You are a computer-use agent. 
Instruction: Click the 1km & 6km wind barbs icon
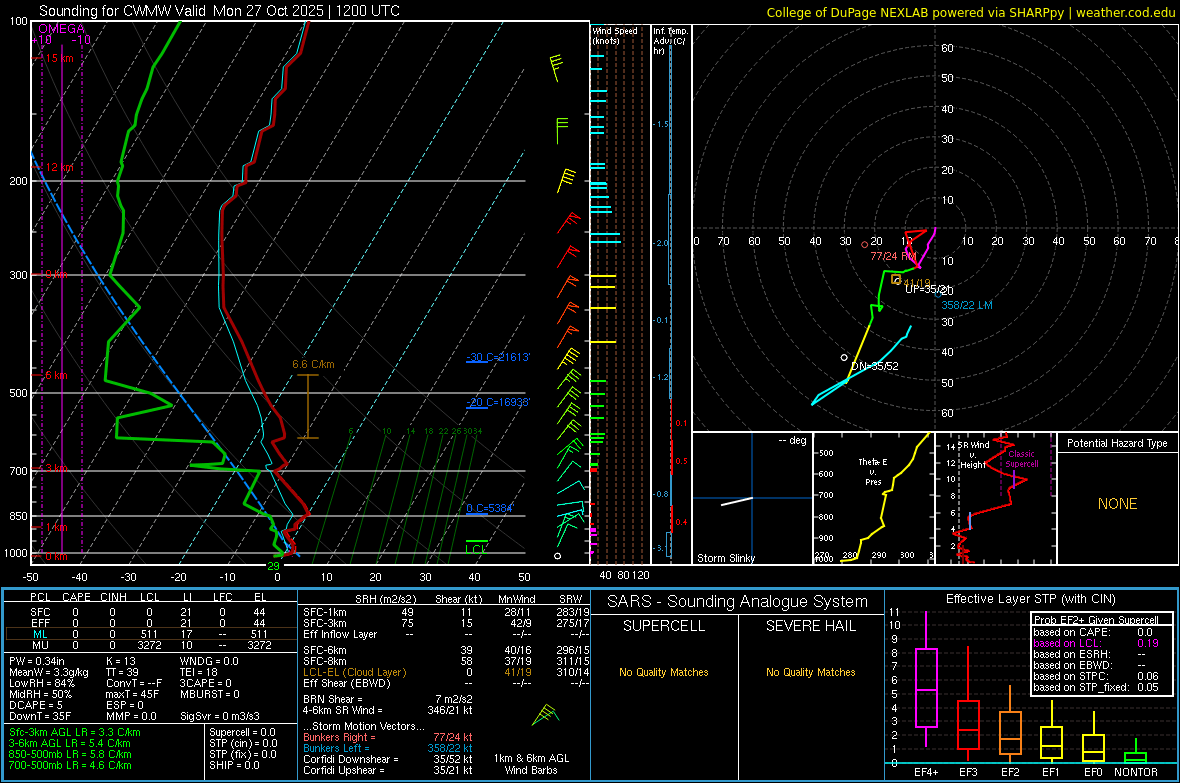tap(546, 714)
